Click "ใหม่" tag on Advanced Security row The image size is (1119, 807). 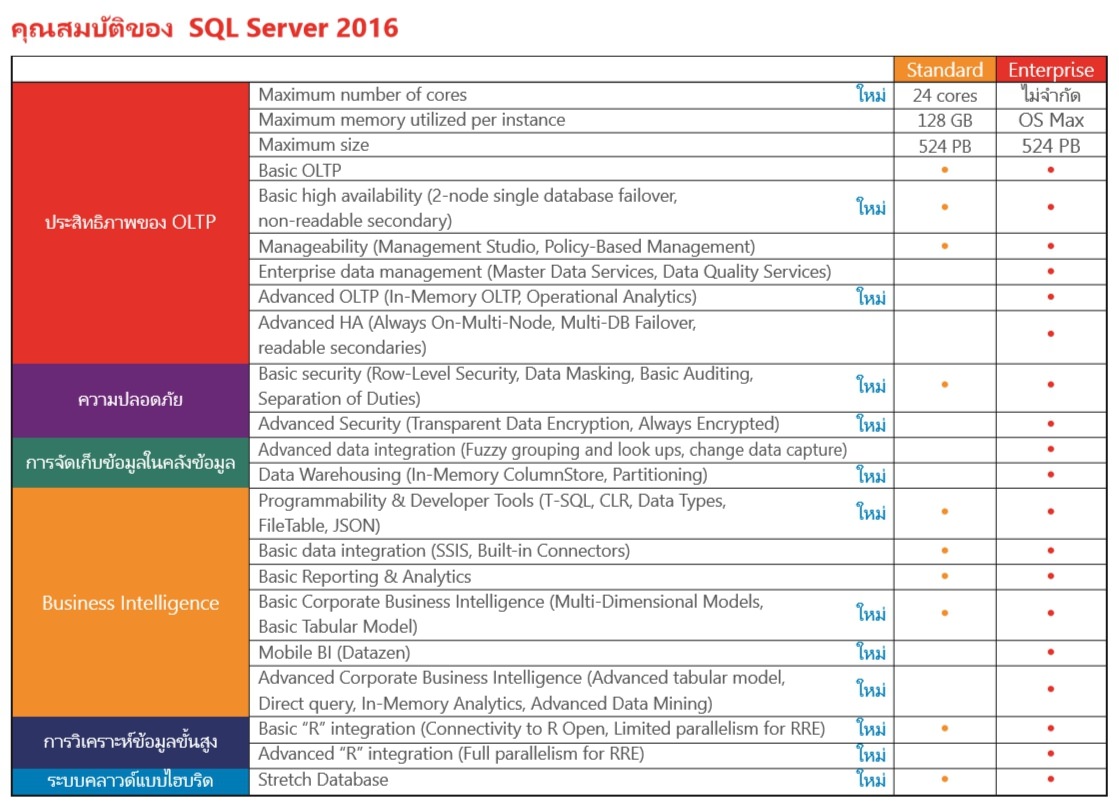click(871, 424)
